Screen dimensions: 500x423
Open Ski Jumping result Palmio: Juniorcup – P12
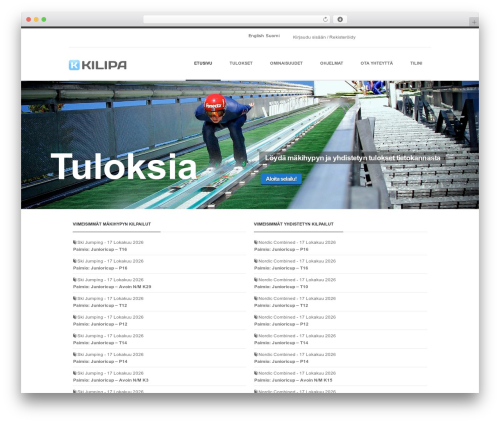[100, 324]
